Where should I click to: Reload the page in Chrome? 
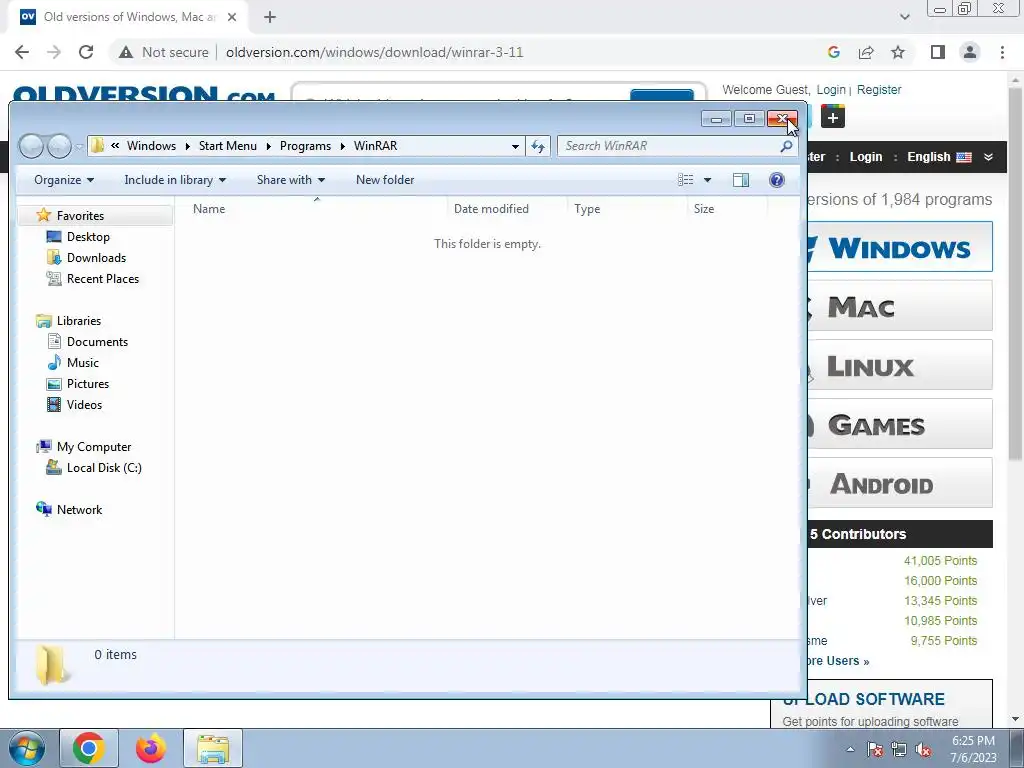(86, 52)
